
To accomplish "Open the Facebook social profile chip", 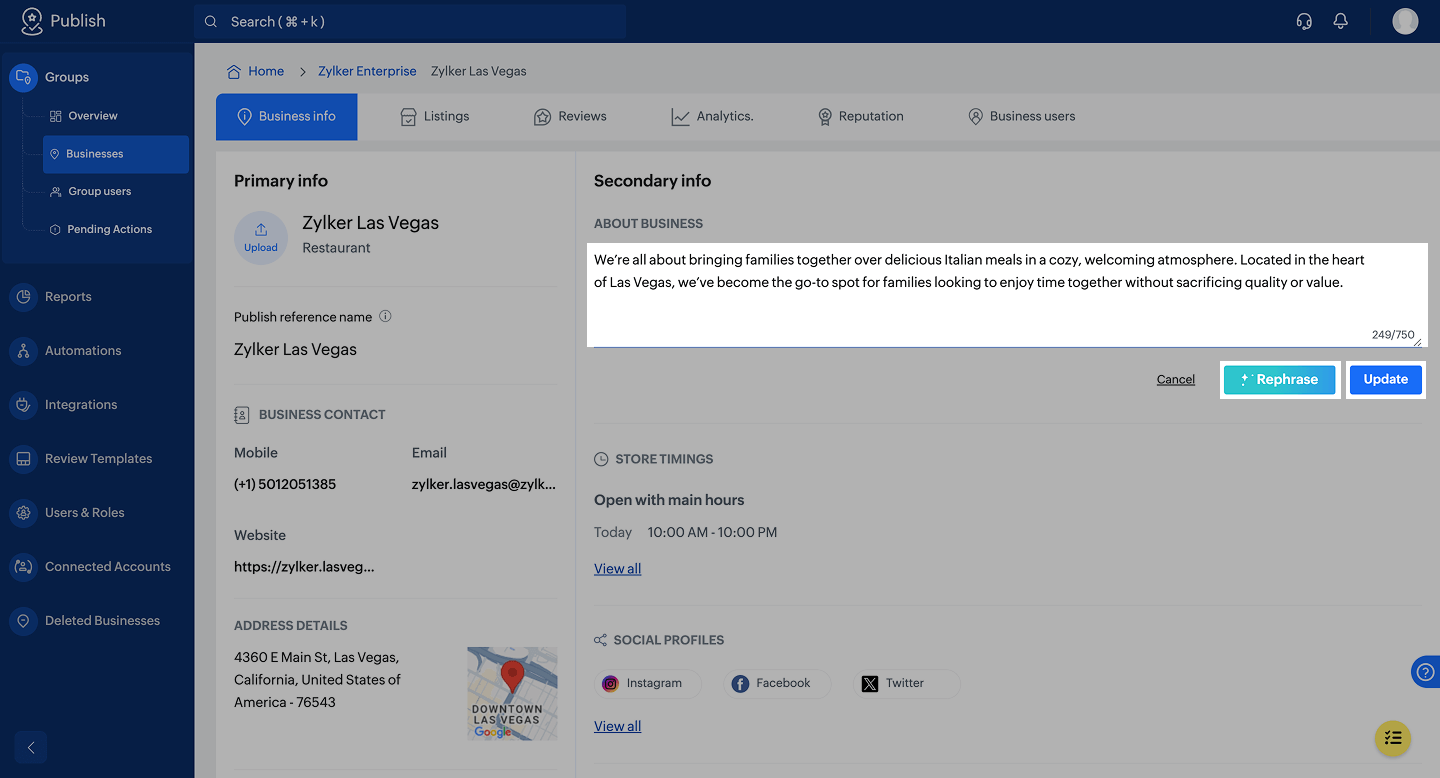I will tap(778, 684).
